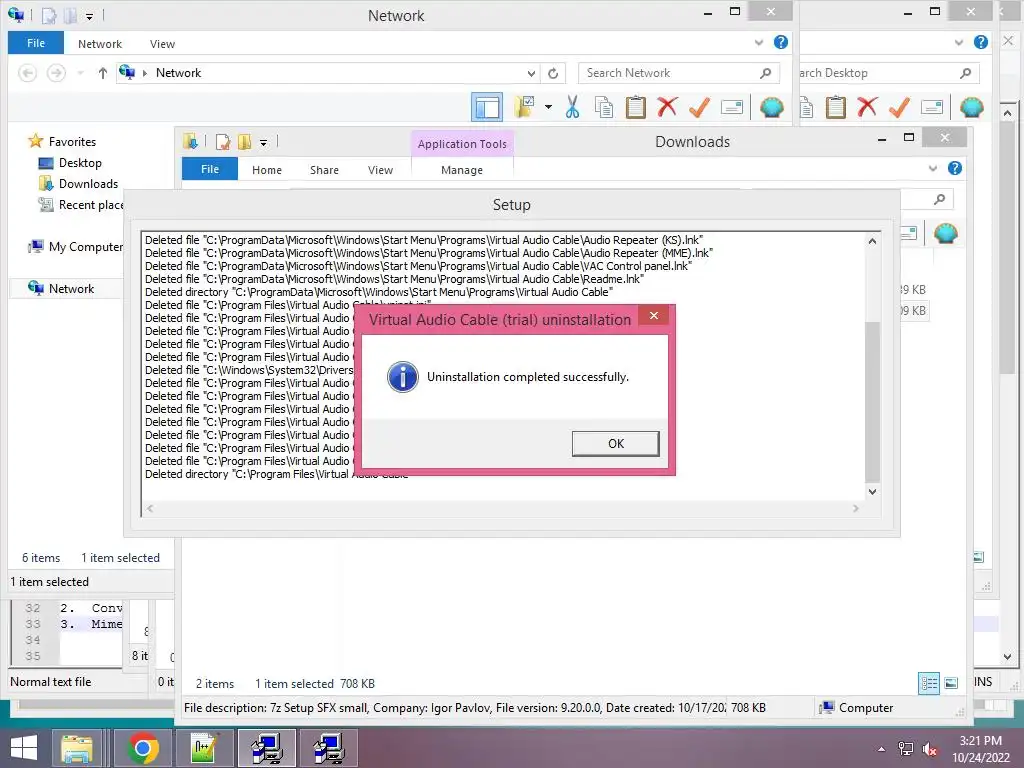The width and height of the screenshot is (1024, 768).
Task: Click the Setup log scrollbar up arrow
Action: [872, 241]
